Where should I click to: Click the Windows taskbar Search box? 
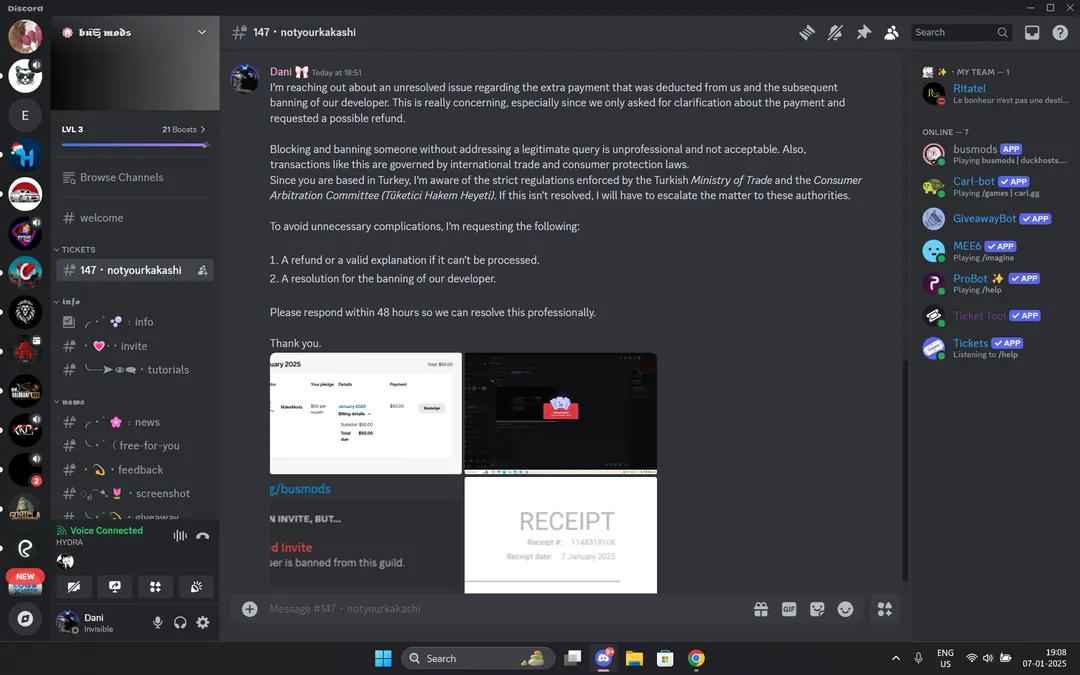[x=477, y=658]
